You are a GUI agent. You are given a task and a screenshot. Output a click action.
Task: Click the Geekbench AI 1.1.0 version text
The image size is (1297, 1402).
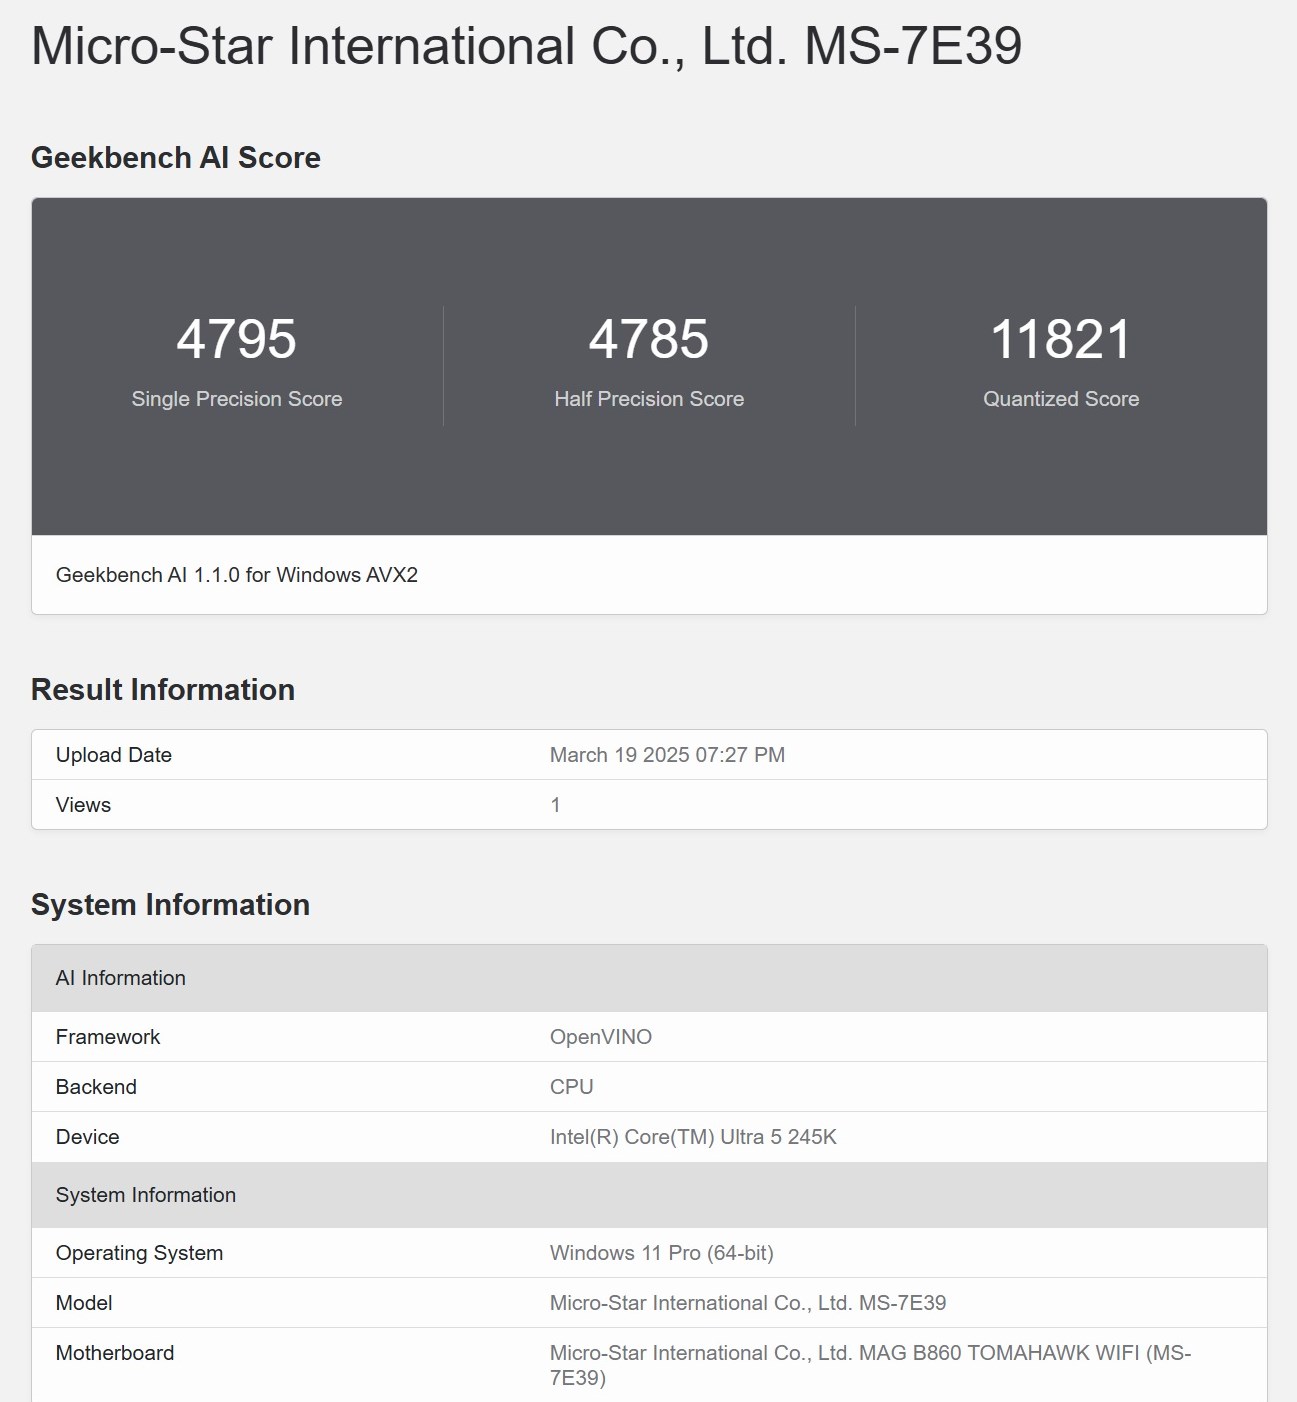237,575
